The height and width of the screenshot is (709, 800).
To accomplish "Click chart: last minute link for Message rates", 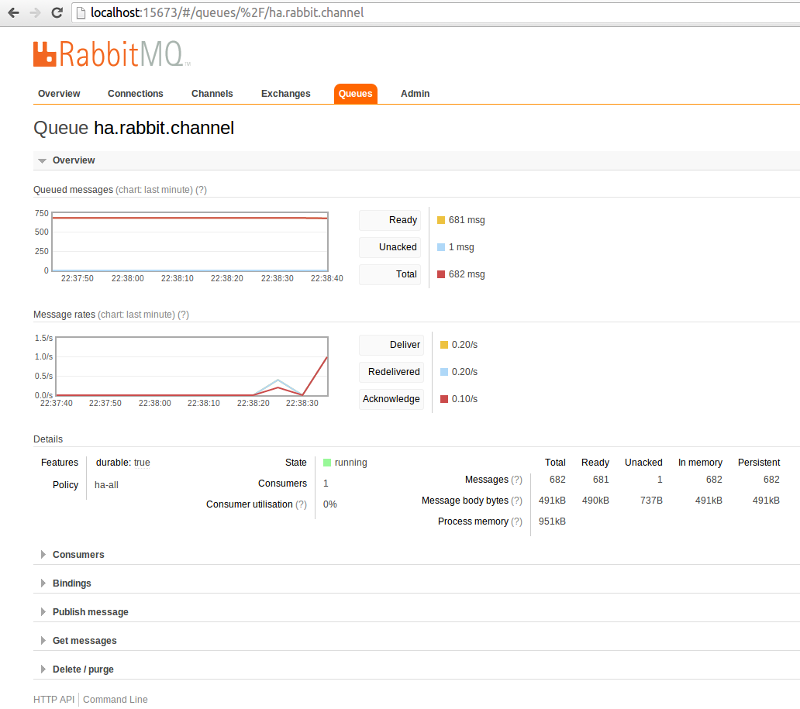I will tap(136, 315).
